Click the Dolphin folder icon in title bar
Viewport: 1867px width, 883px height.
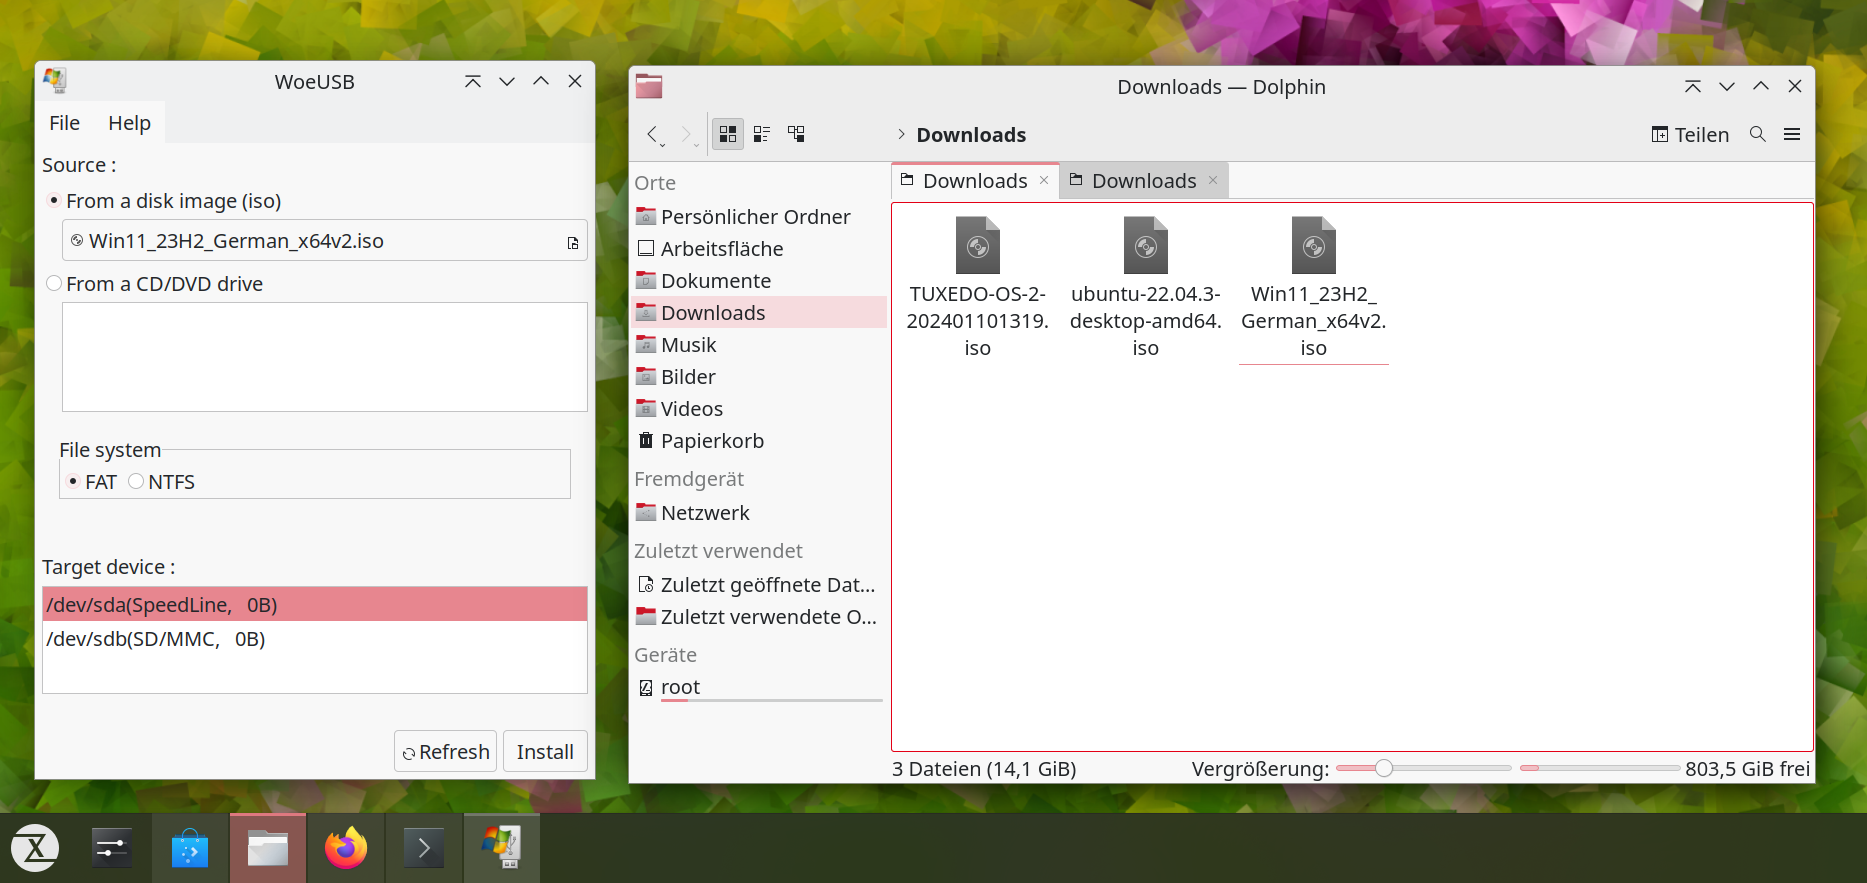pos(649,86)
